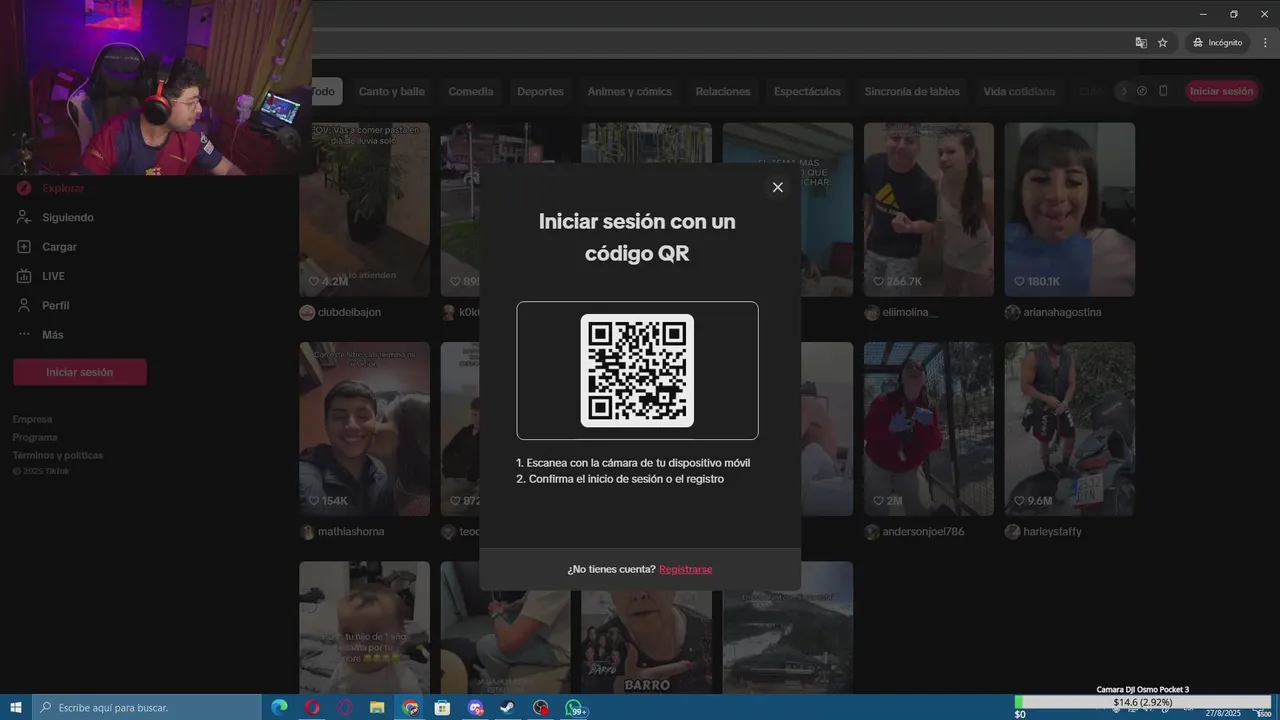
Task: Open the elimolina__ video with 266.7K likes
Action: click(x=929, y=210)
